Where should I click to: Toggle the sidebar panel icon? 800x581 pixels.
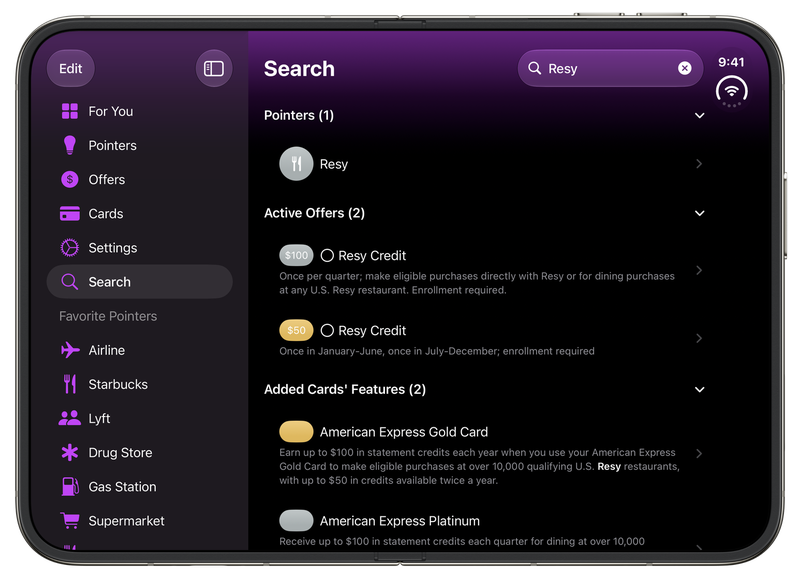click(214, 68)
